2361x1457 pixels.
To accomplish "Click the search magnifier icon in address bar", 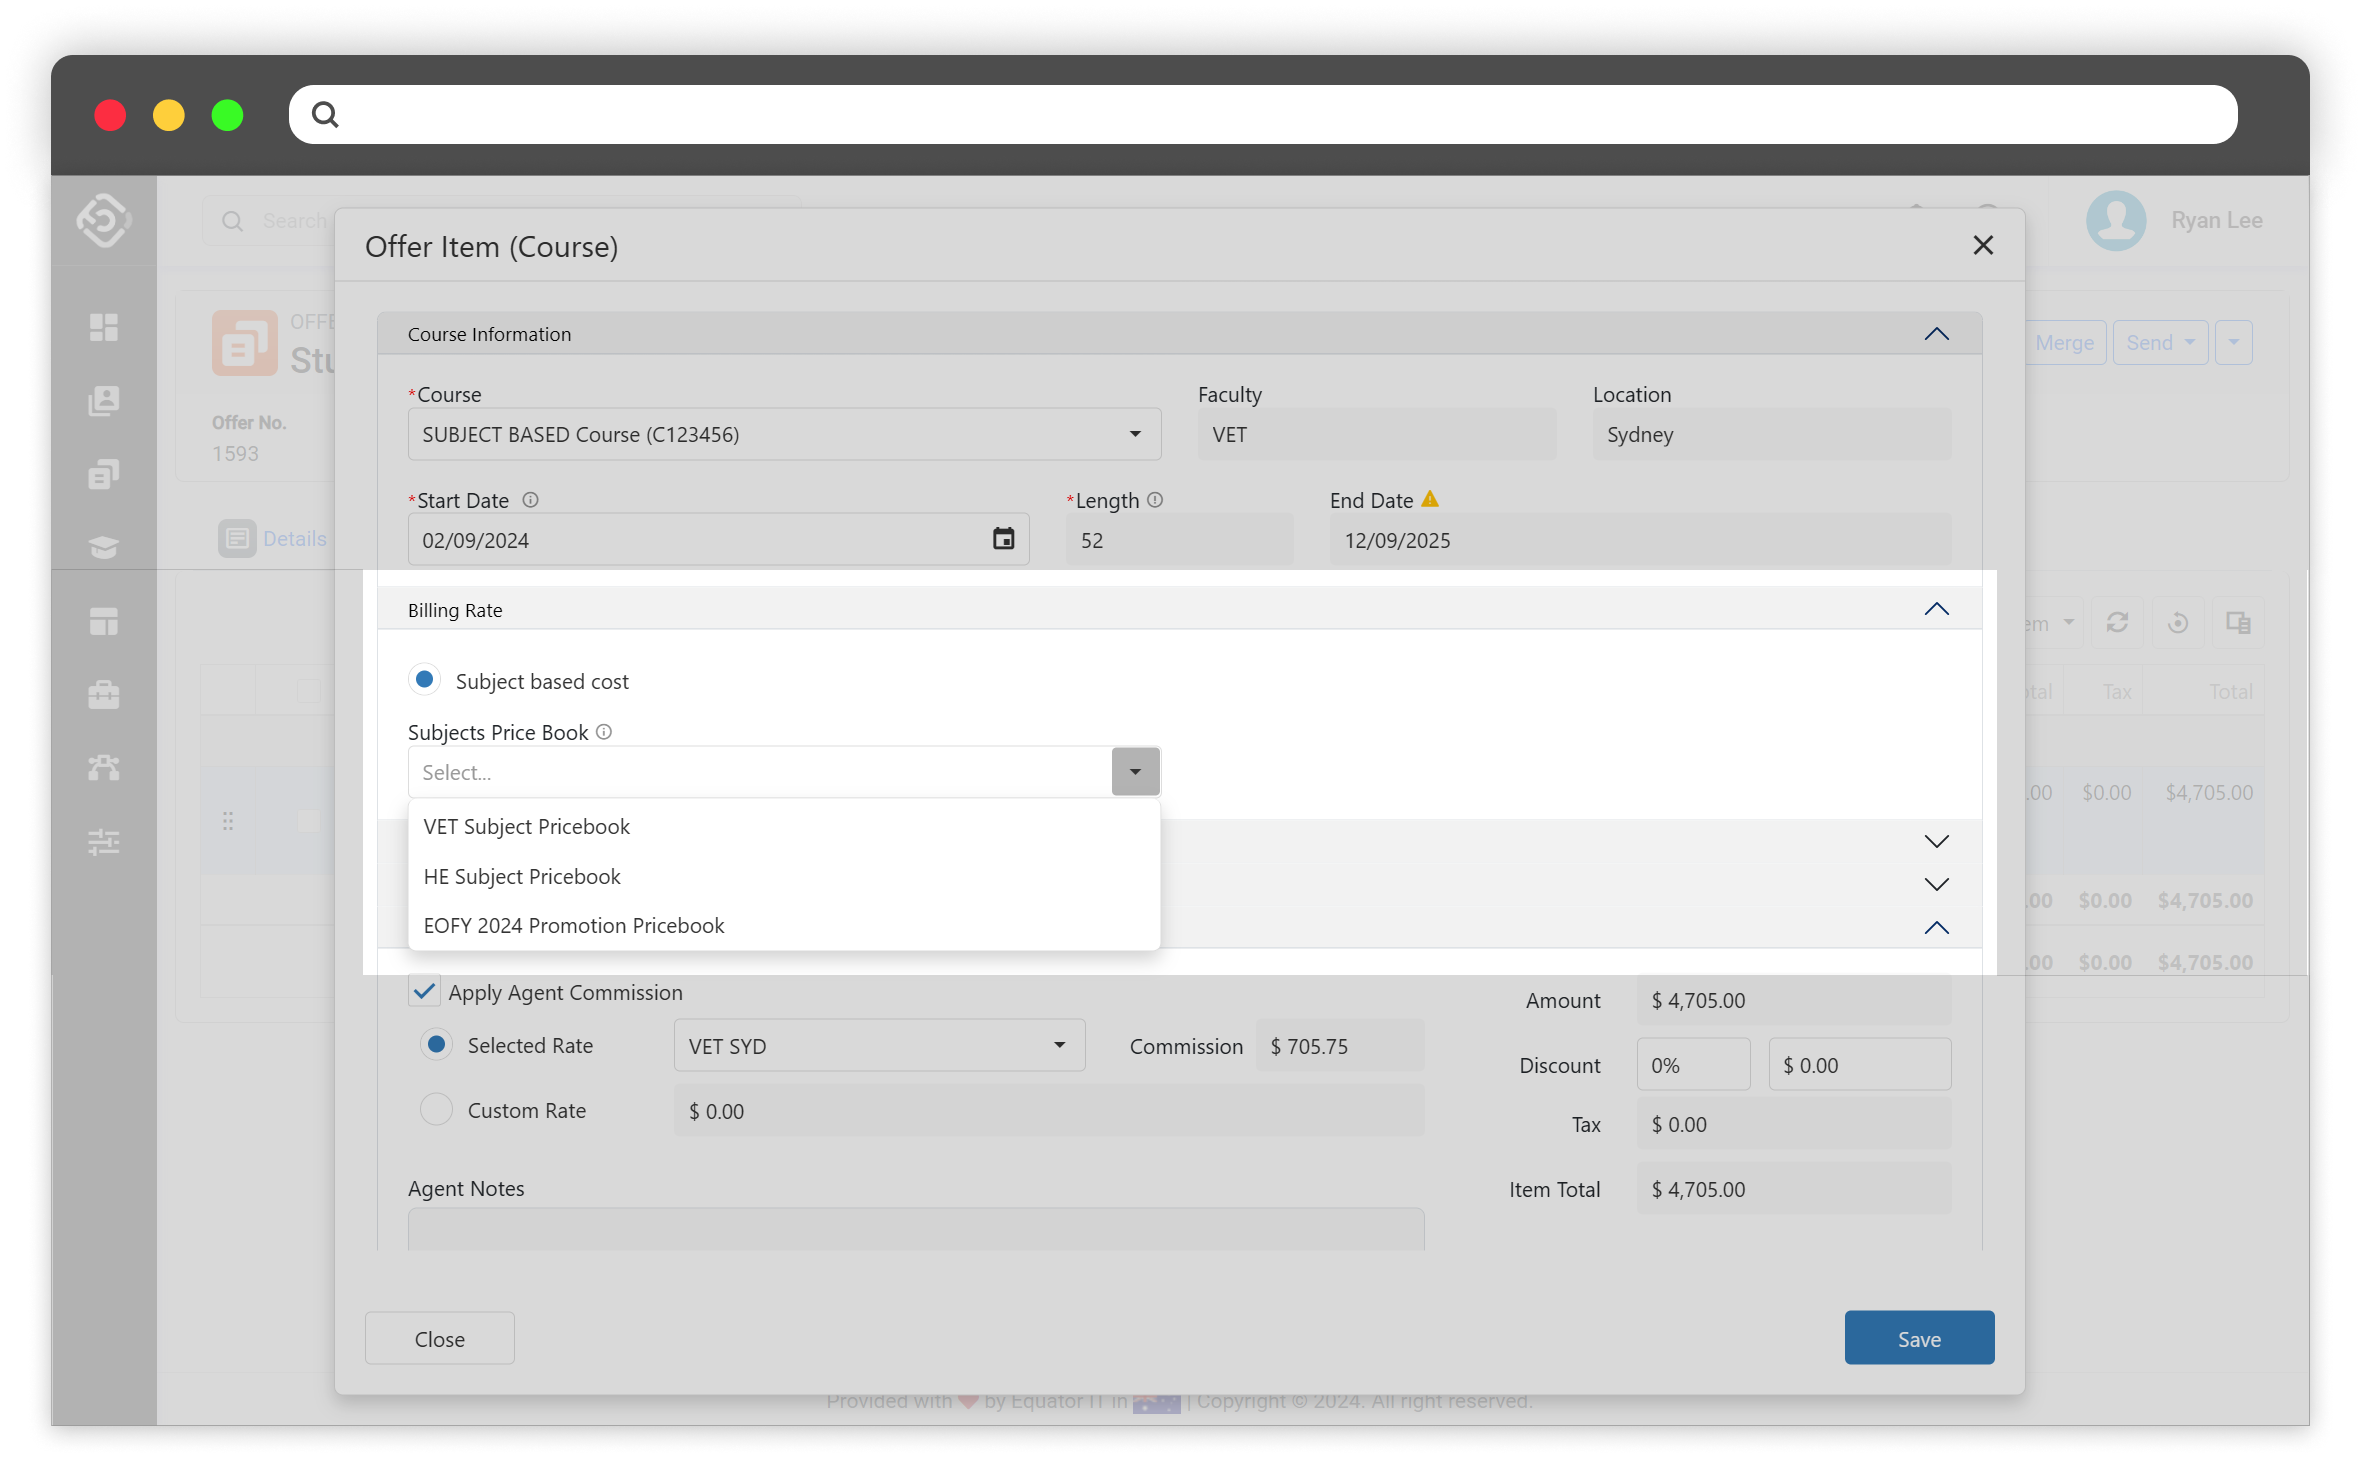I will (325, 115).
